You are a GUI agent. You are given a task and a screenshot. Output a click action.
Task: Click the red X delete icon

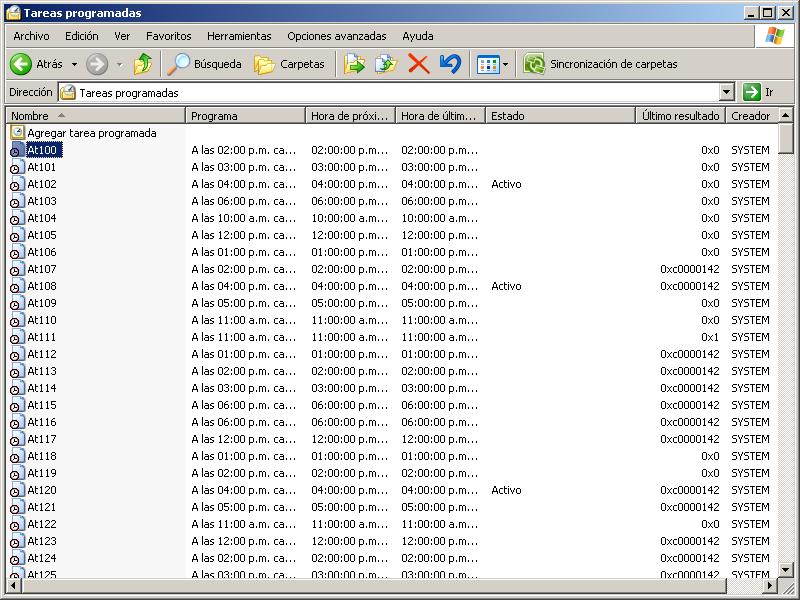tap(419, 64)
